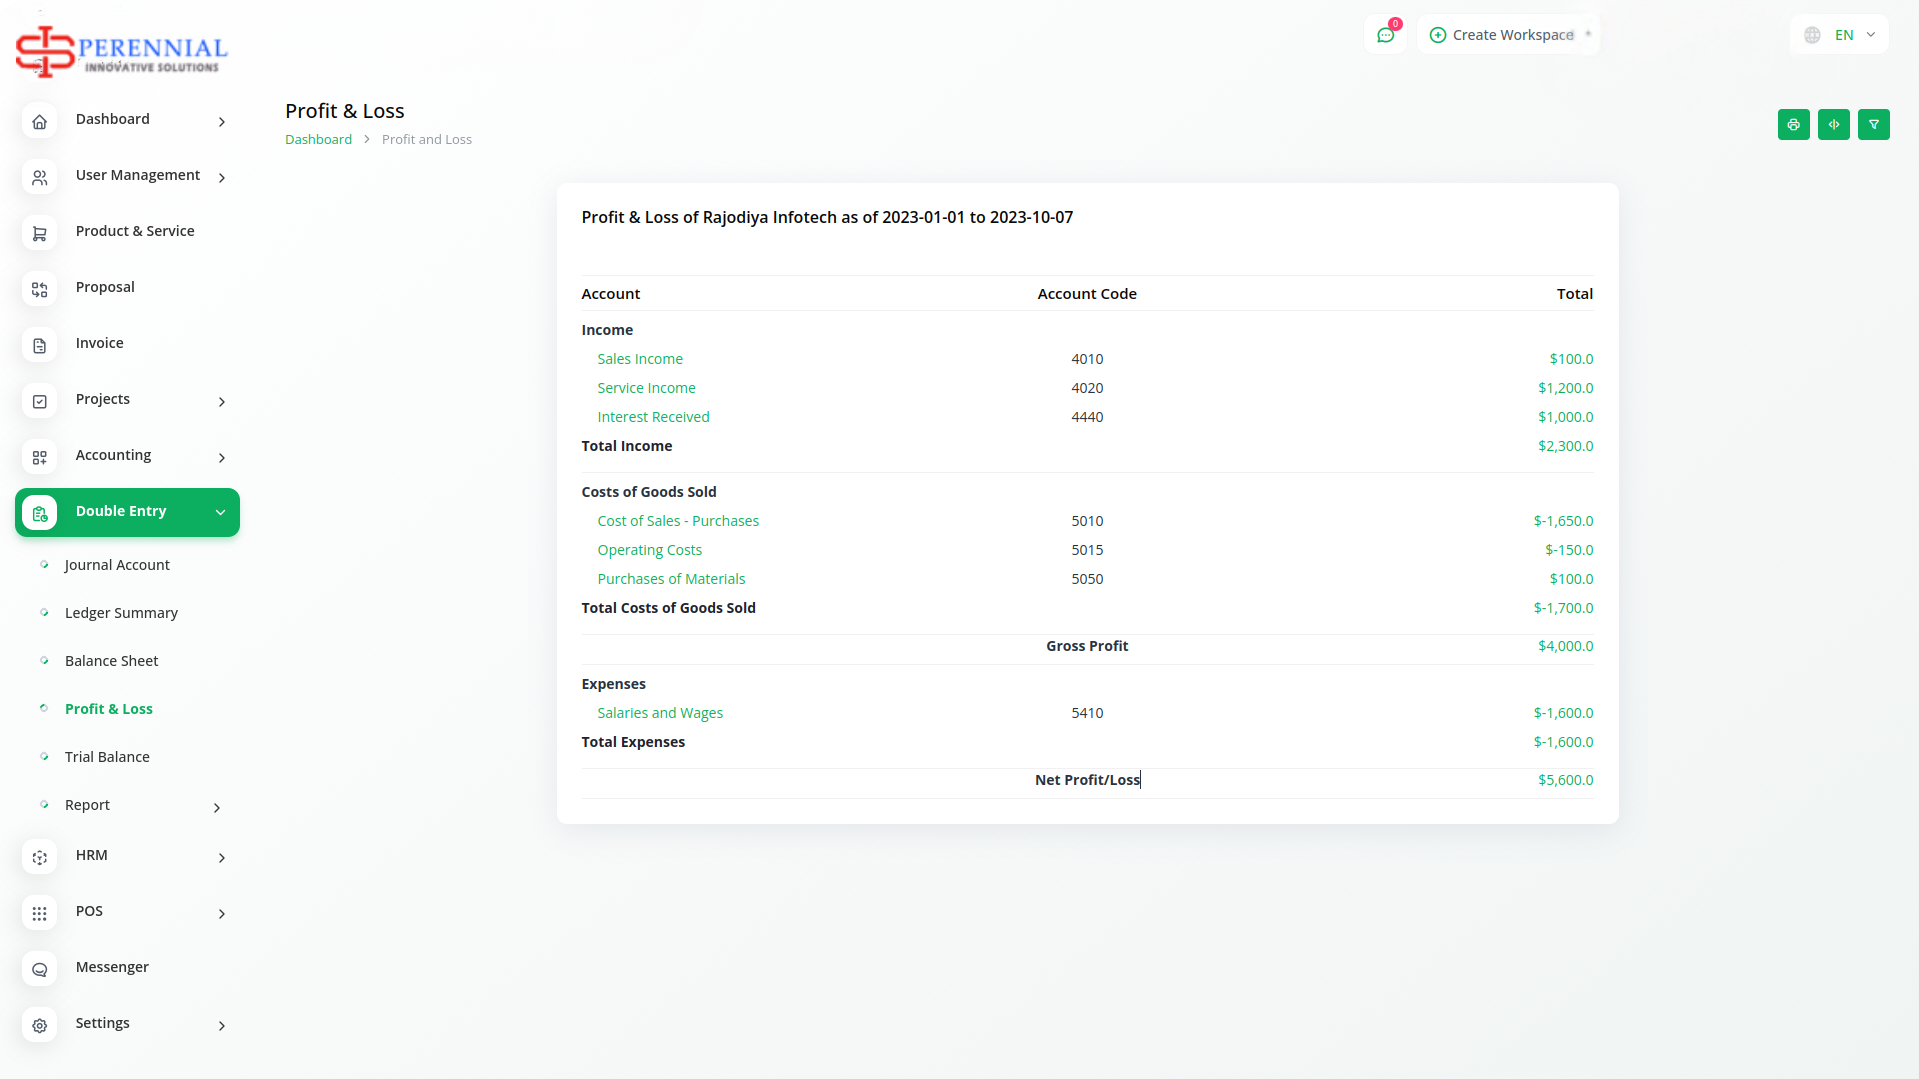1919x1079 pixels.
Task: Select Trial Balance in the sidebar
Action: pos(107,757)
